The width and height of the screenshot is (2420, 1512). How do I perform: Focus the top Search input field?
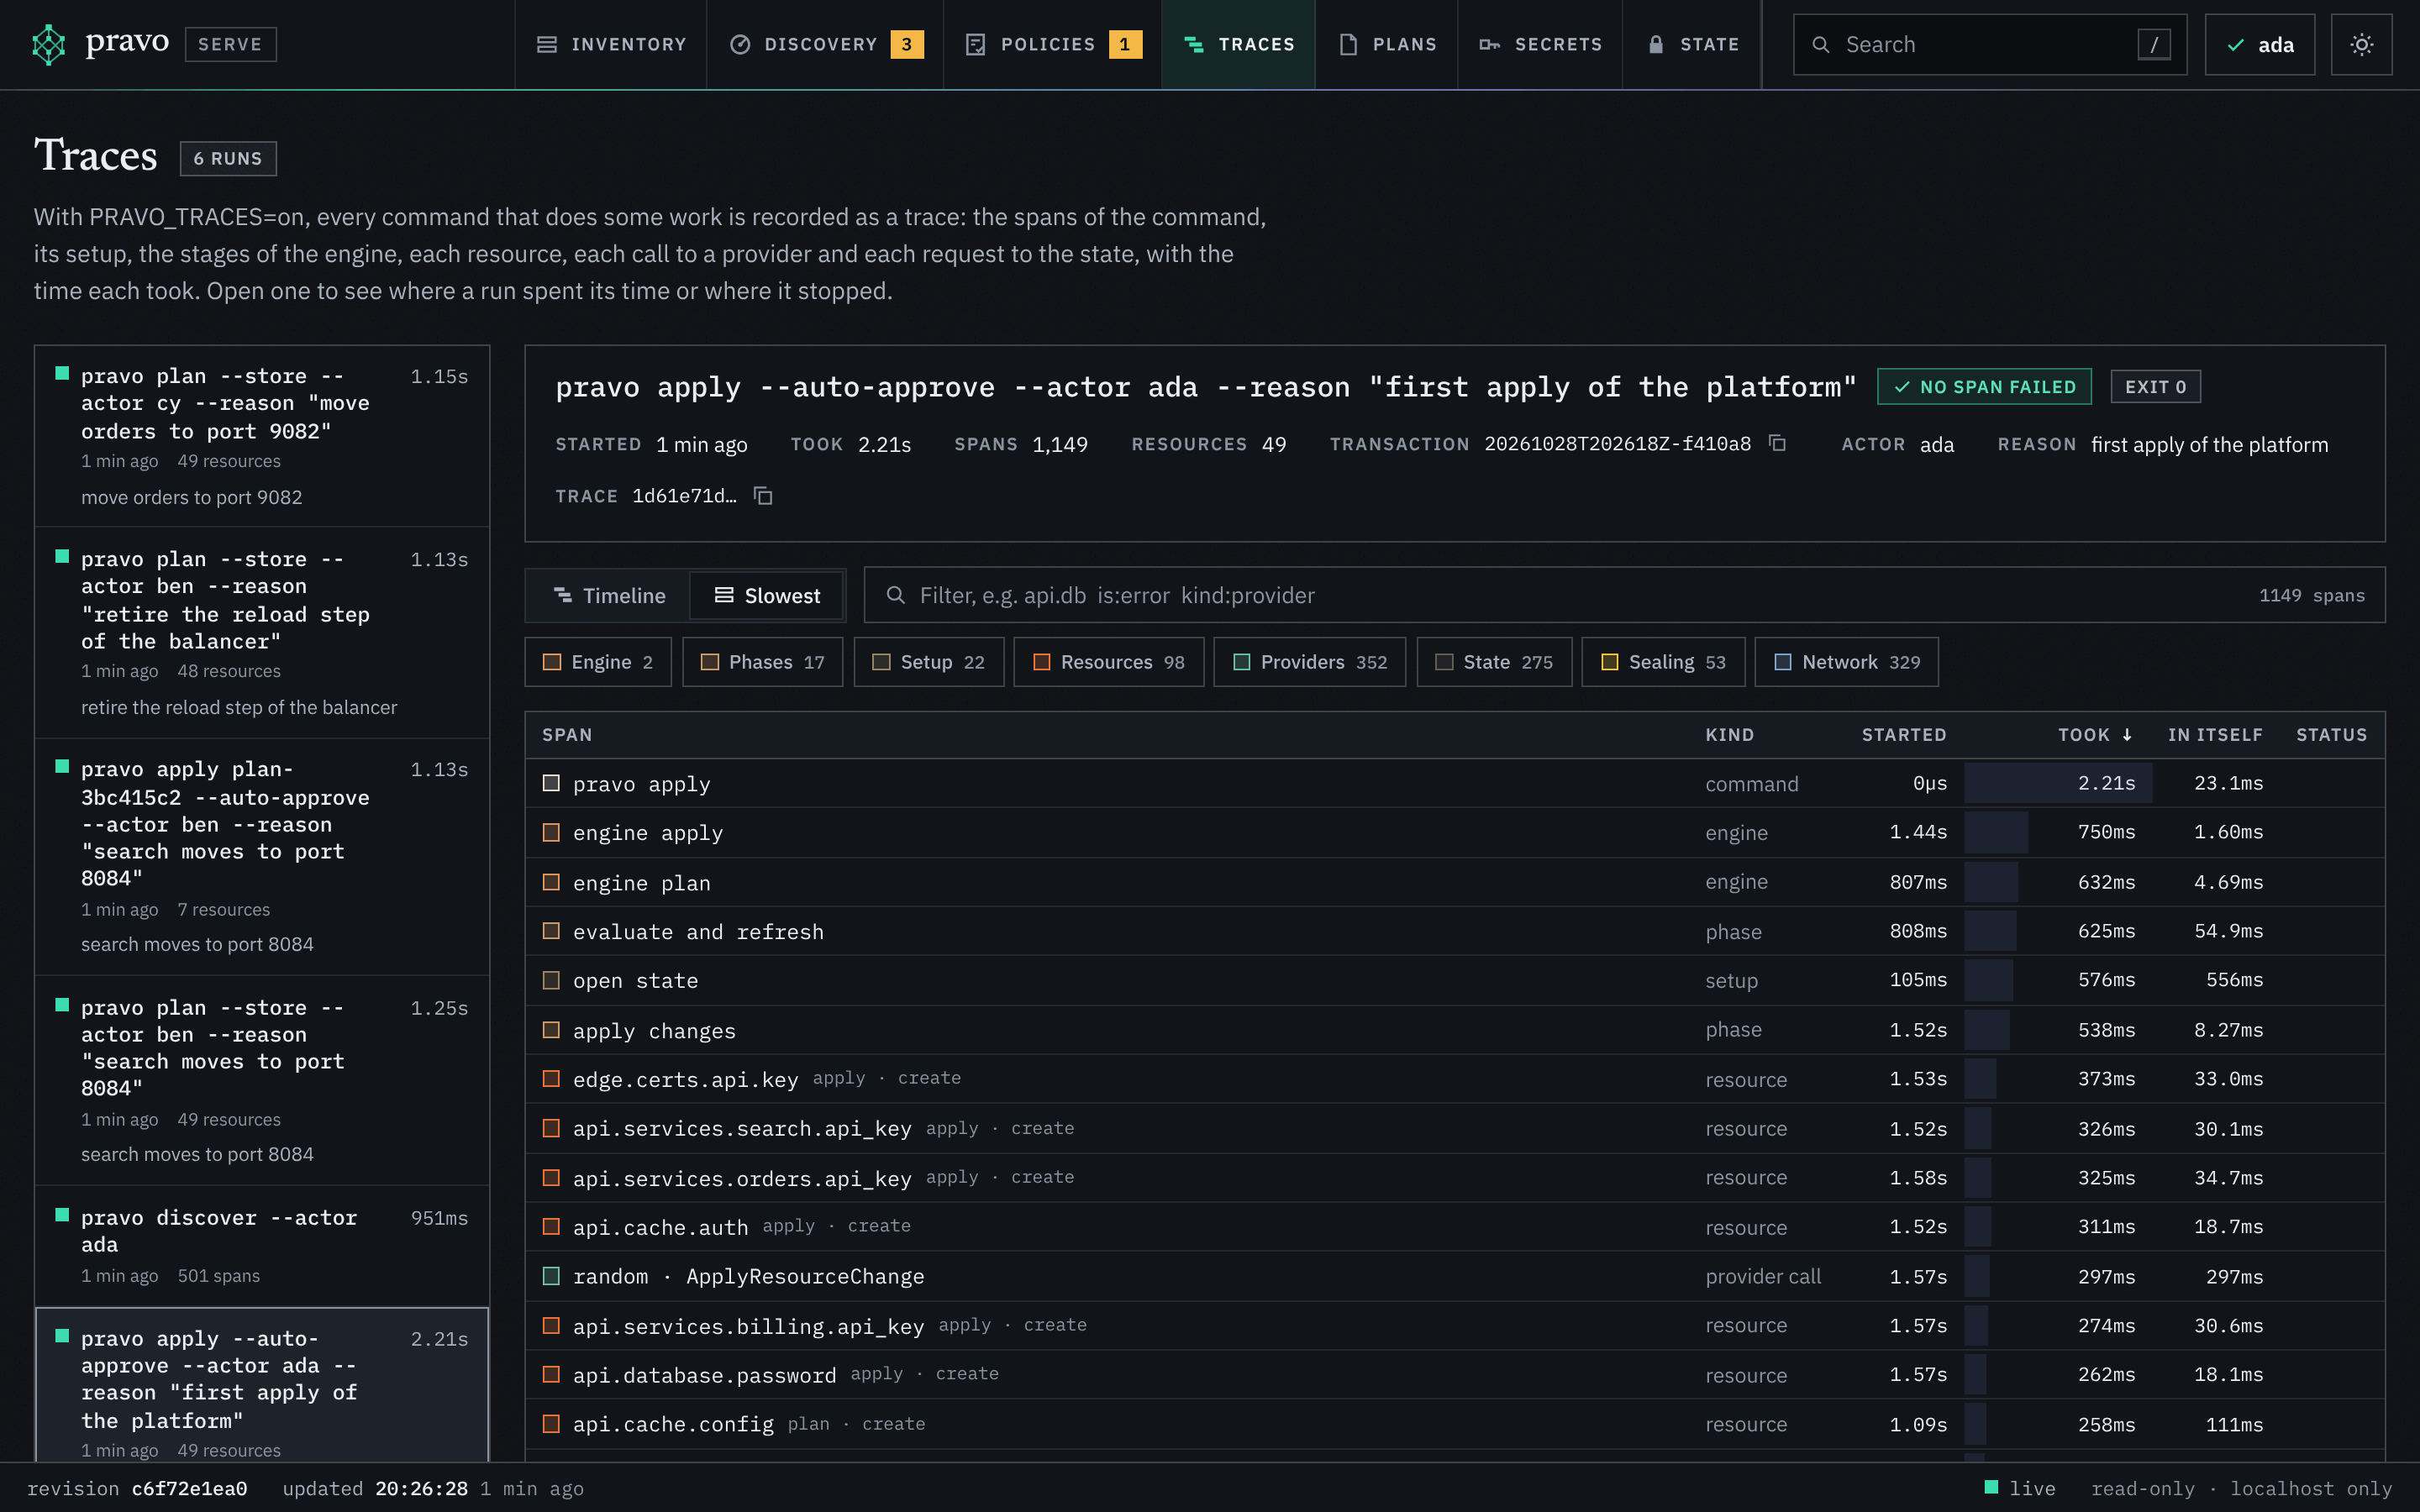(x=1990, y=44)
